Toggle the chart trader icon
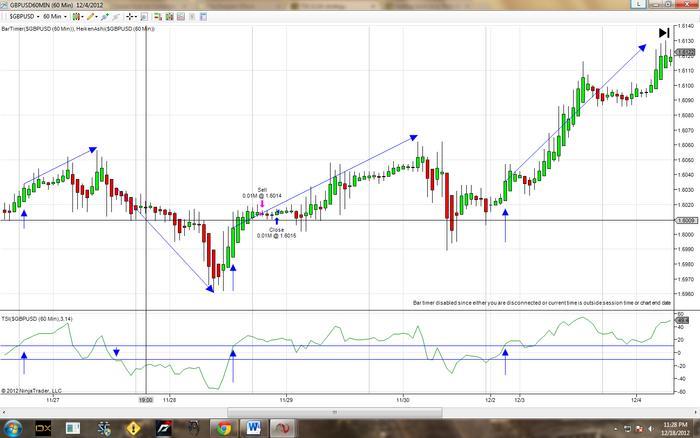This screenshot has width=700, height=438. point(158,17)
